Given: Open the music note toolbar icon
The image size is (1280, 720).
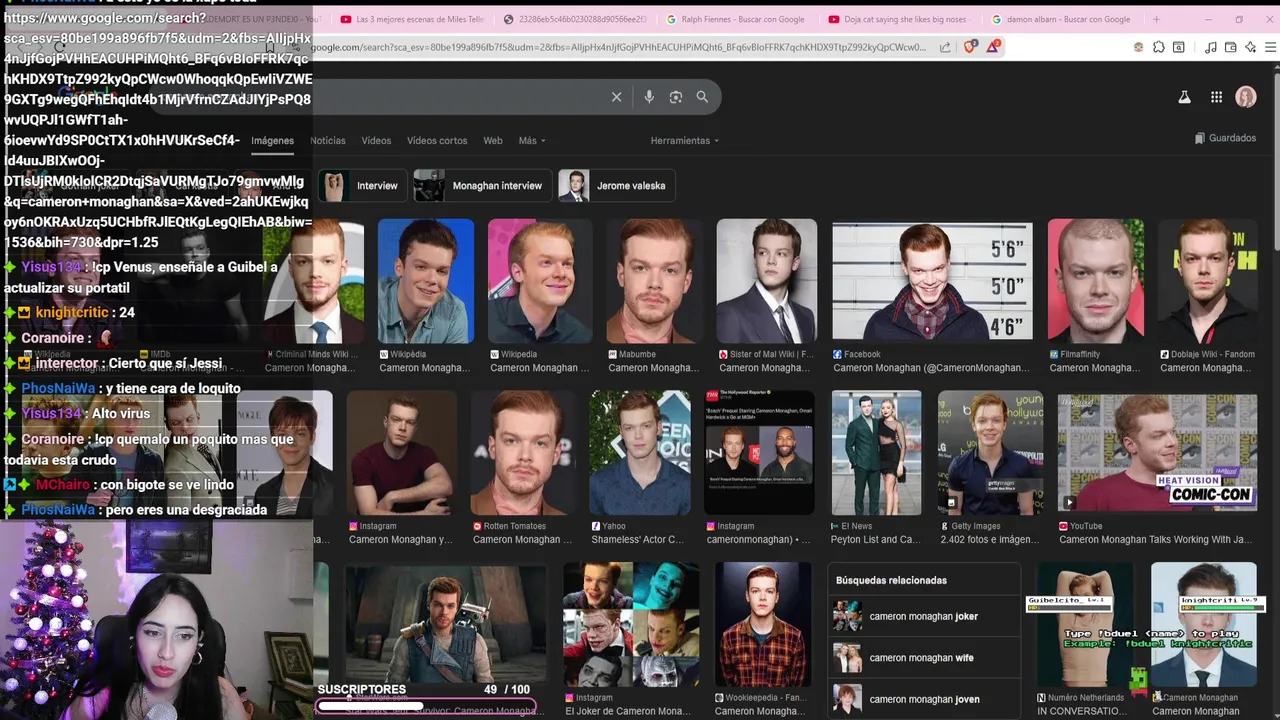Looking at the screenshot, I should (1211, 47).
